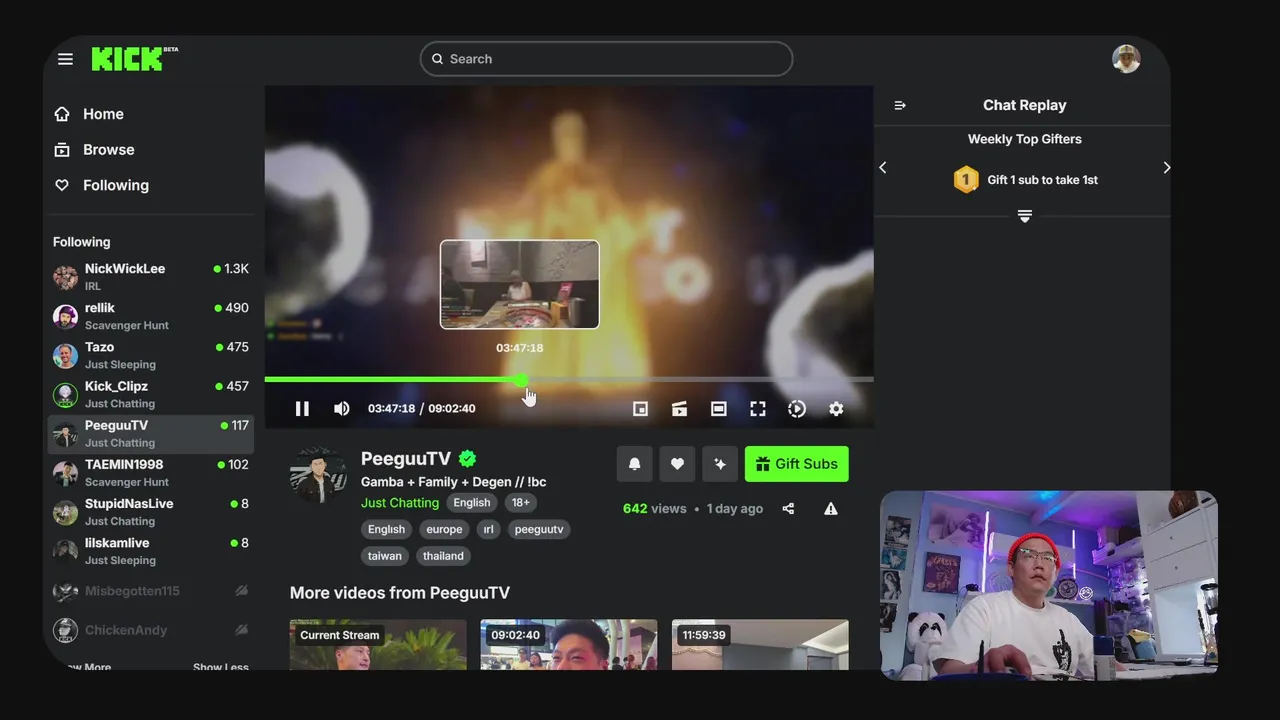Image resolution: width=1280 pixels, height=720 pixels.
Task: Select the europe tag
Action: pyautogui.click(x=444, y=529)
